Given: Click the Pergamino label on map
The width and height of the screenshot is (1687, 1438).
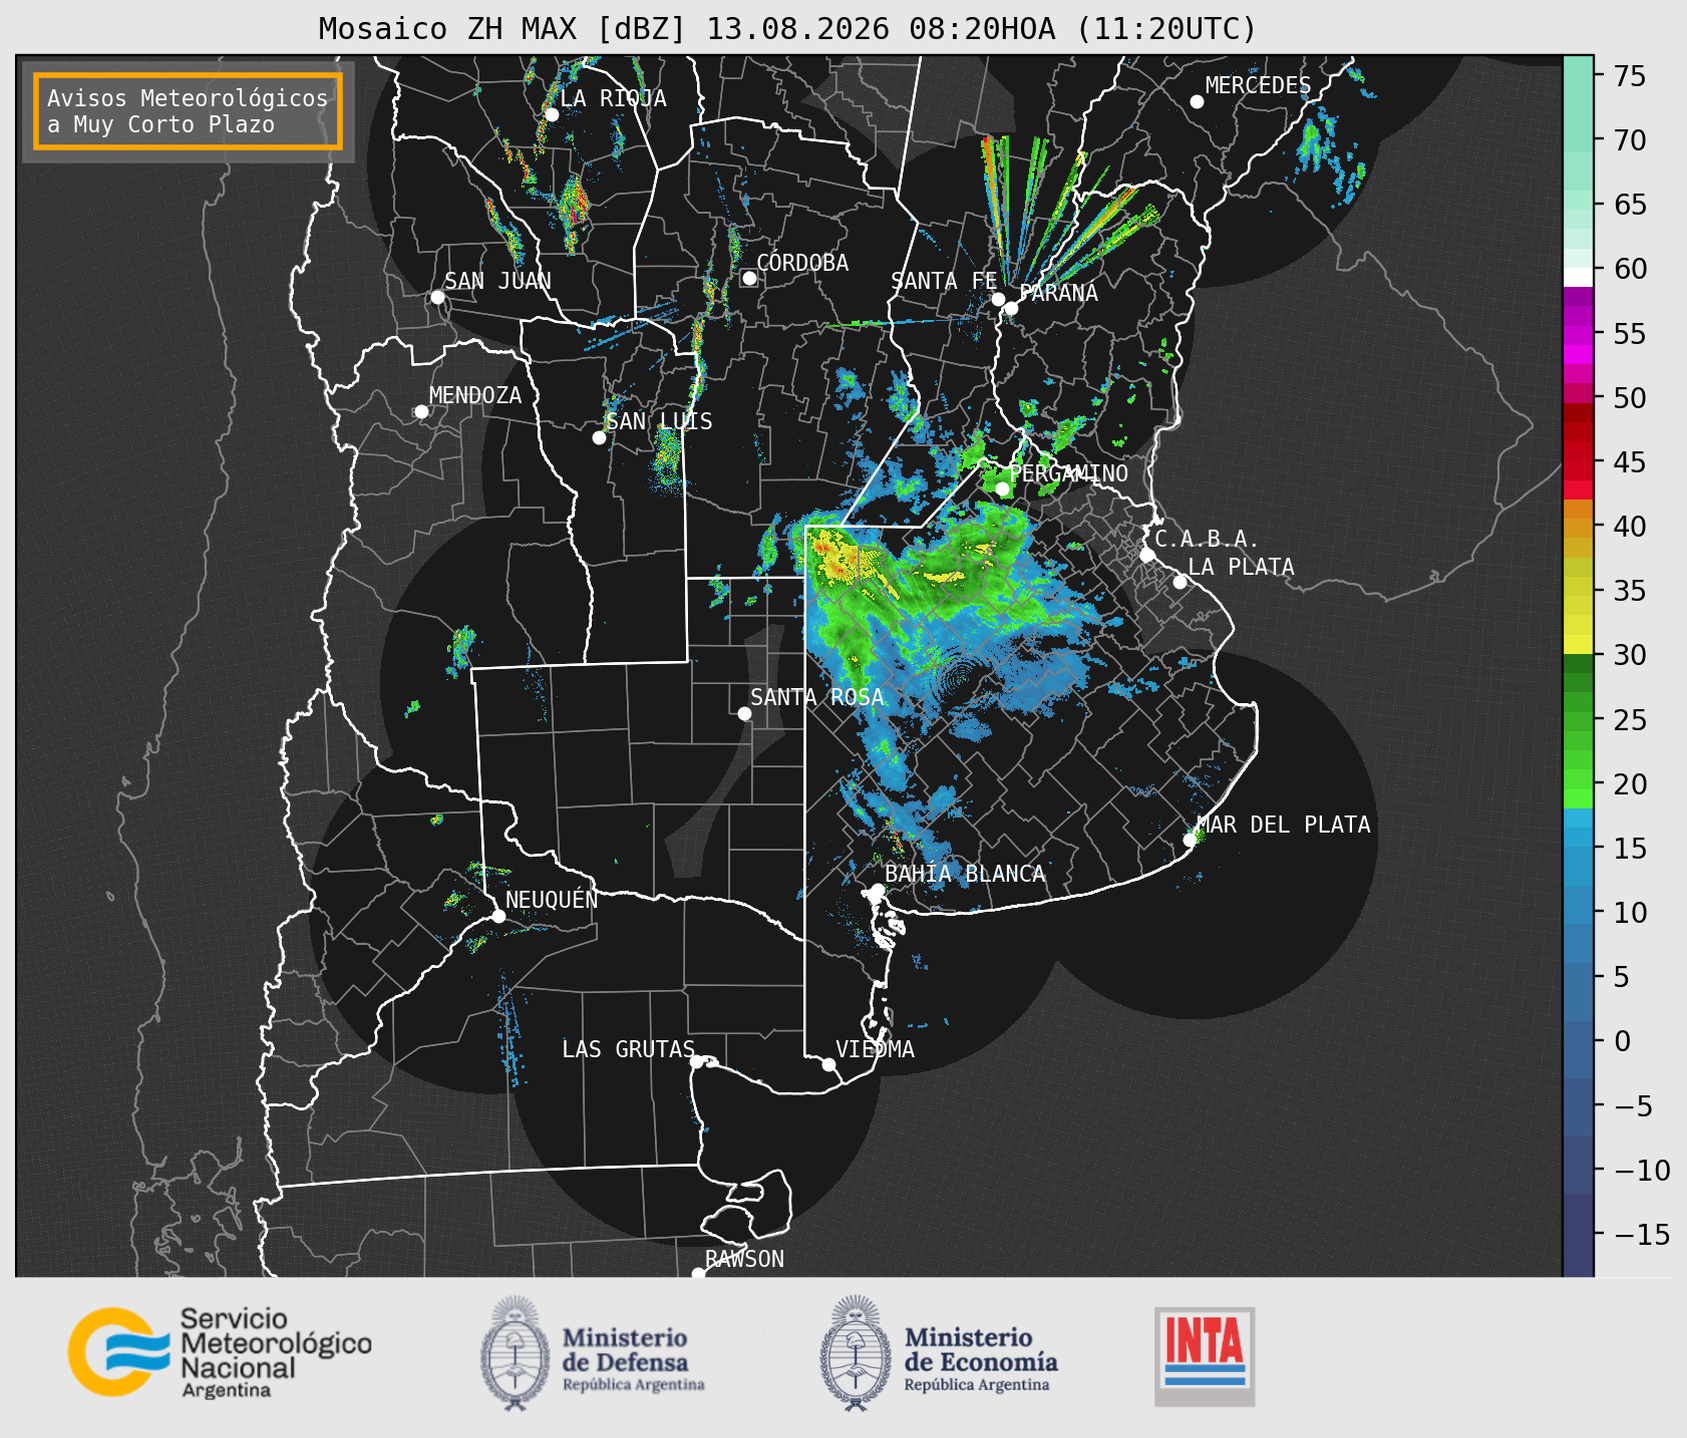Looking at the screenshot, I should point(1069,474).
